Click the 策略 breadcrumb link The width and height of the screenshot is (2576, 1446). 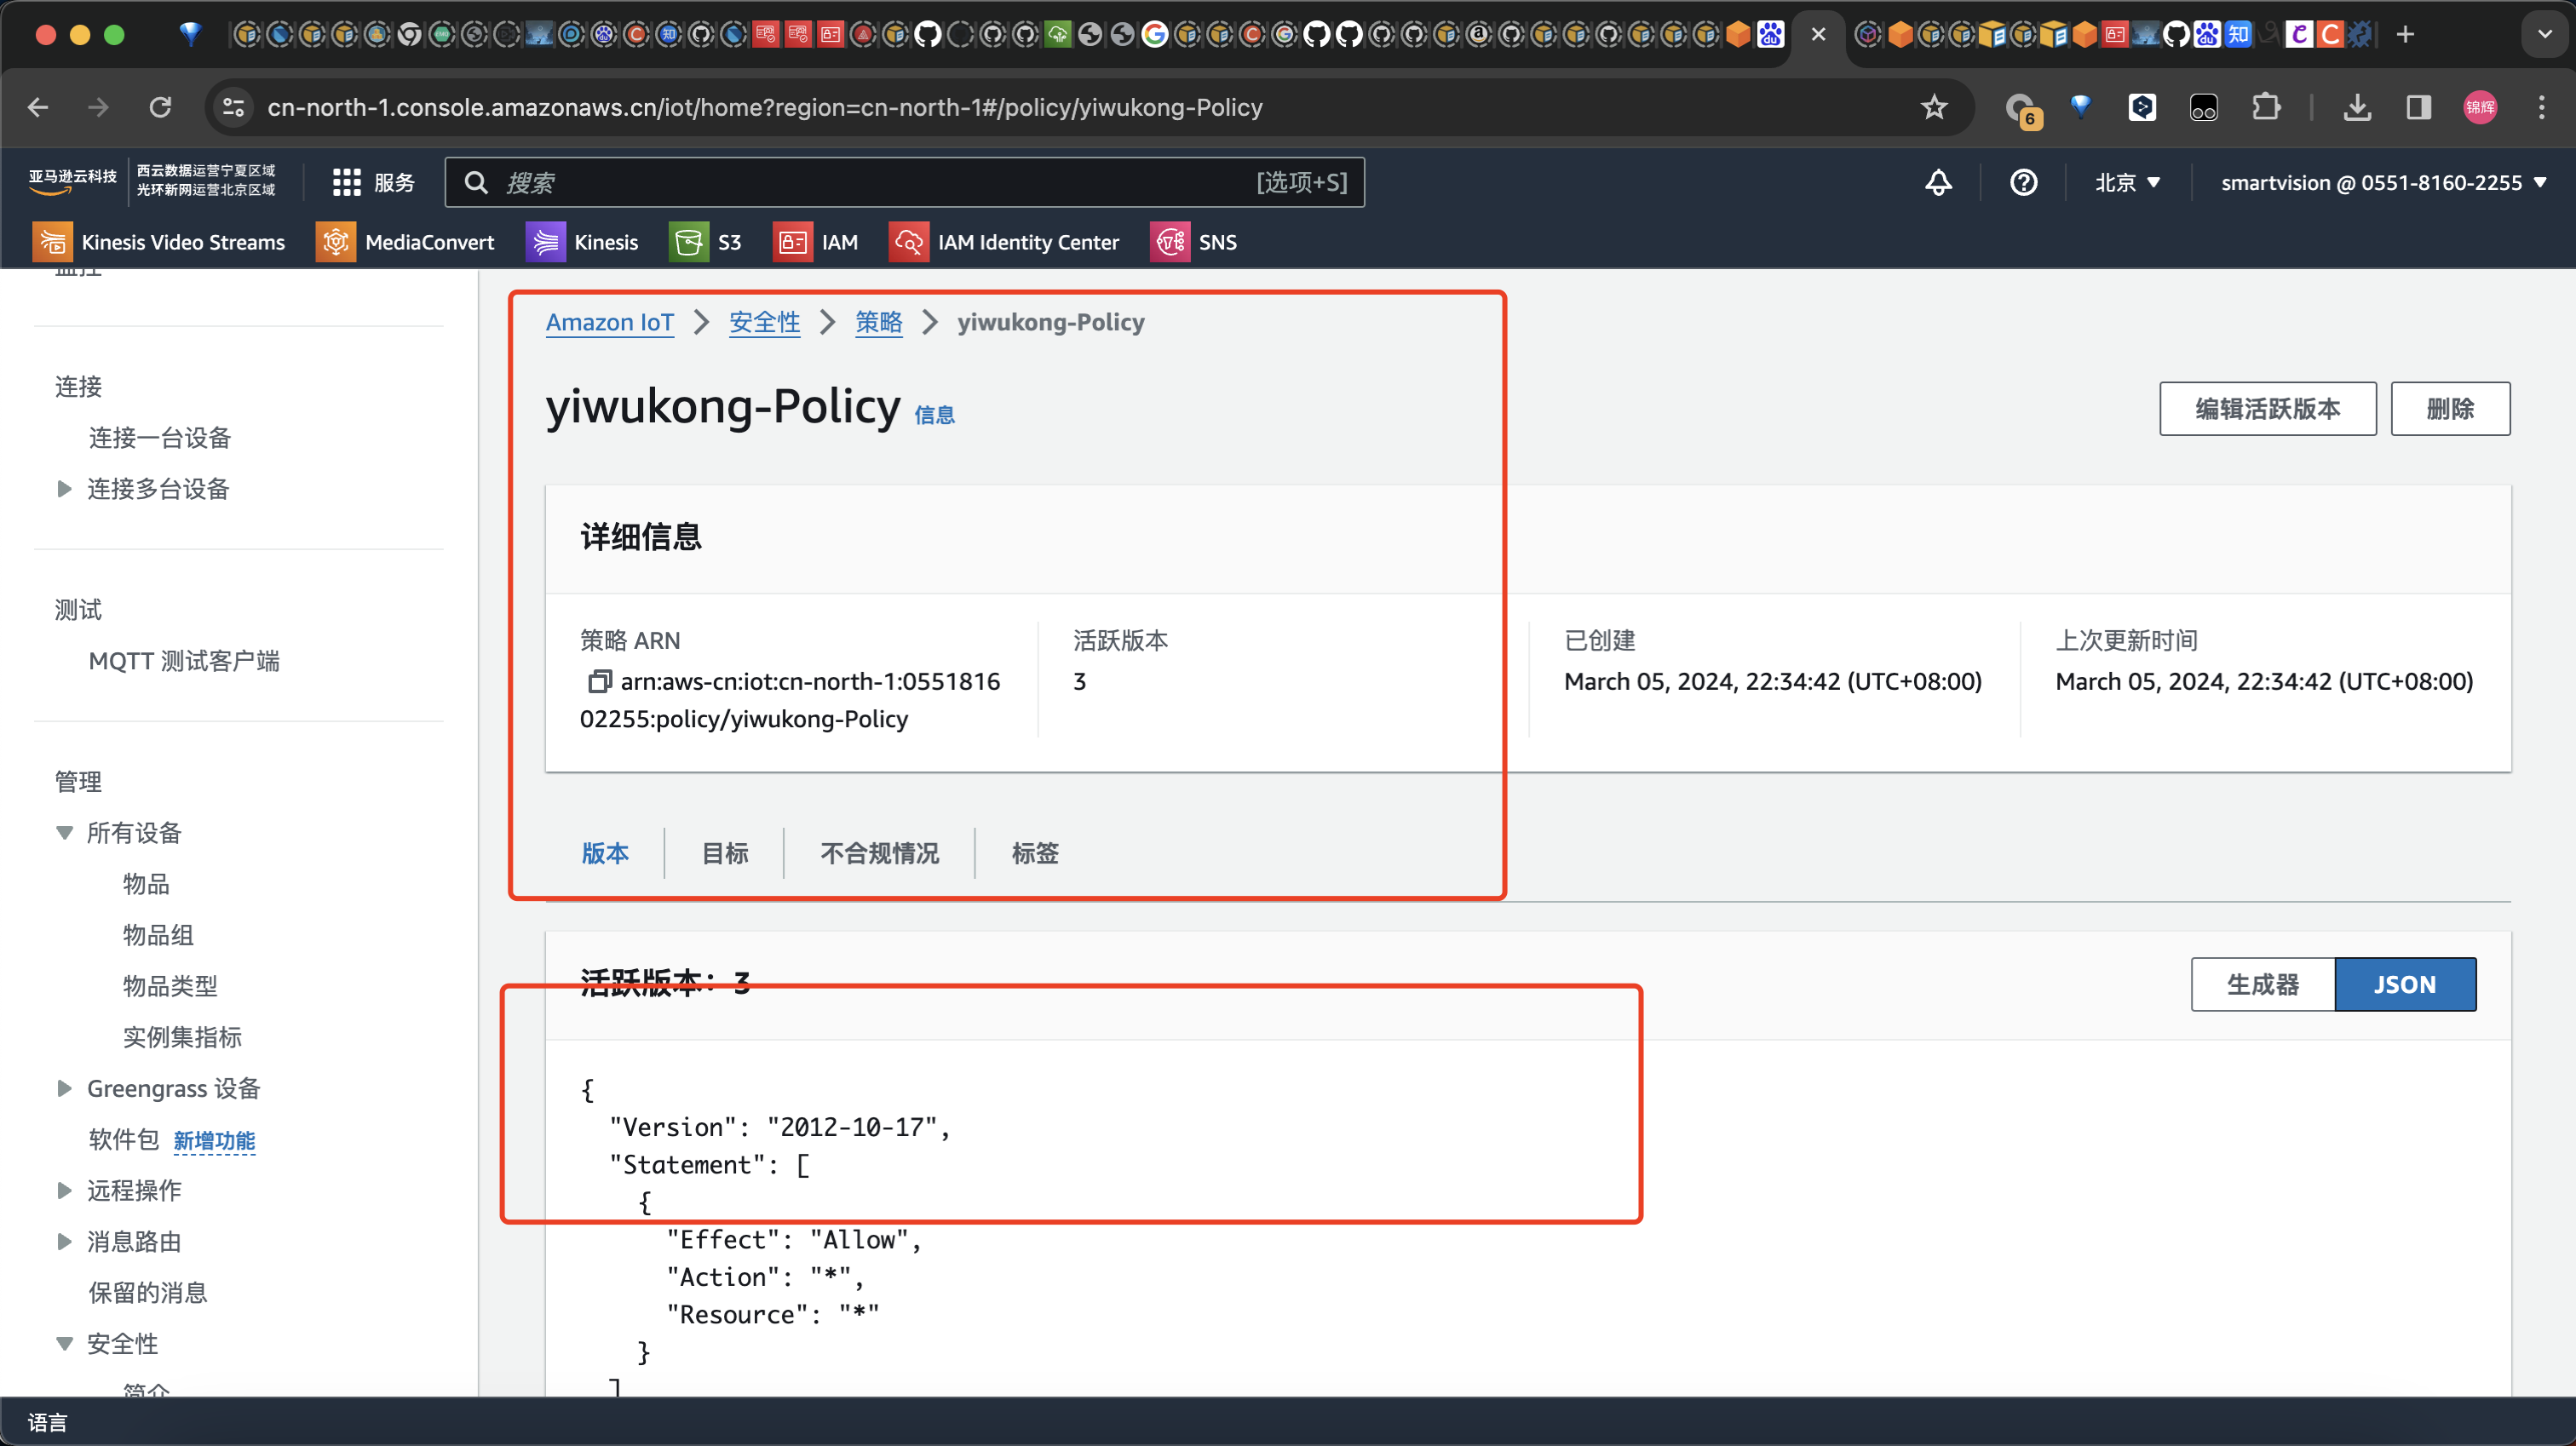pos(878,322)
